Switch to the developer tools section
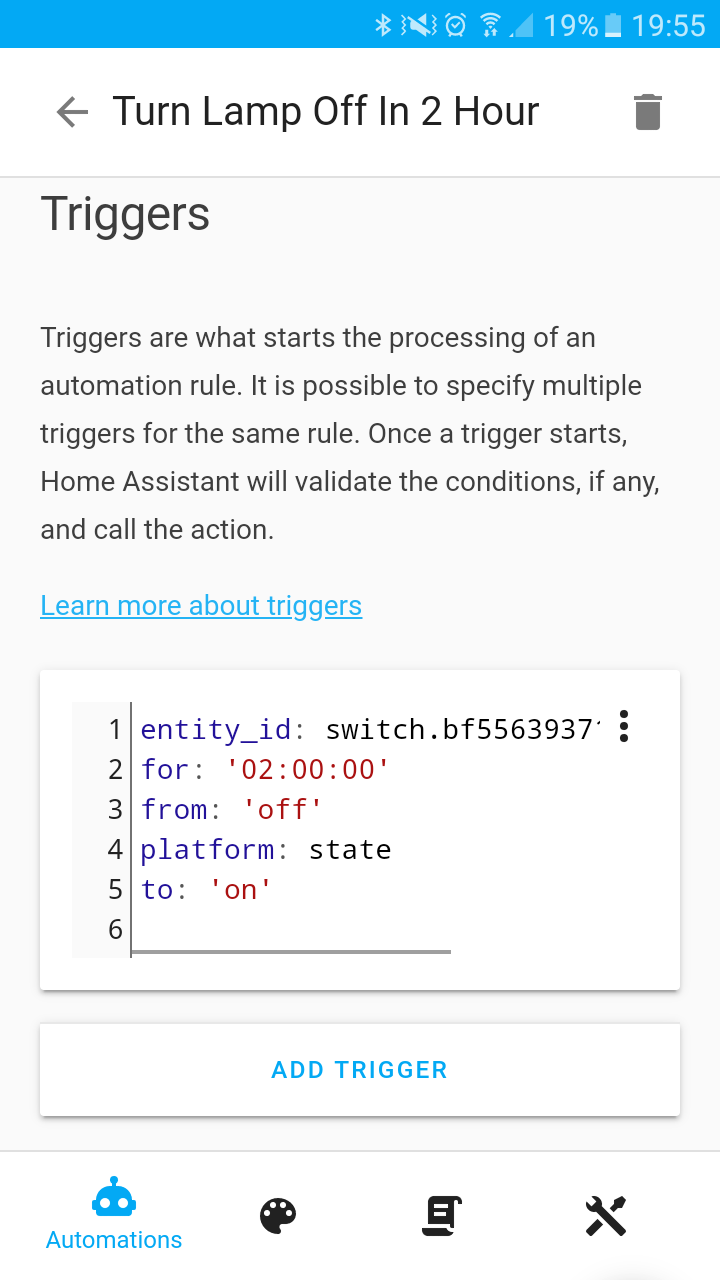 click(606, 1215)
